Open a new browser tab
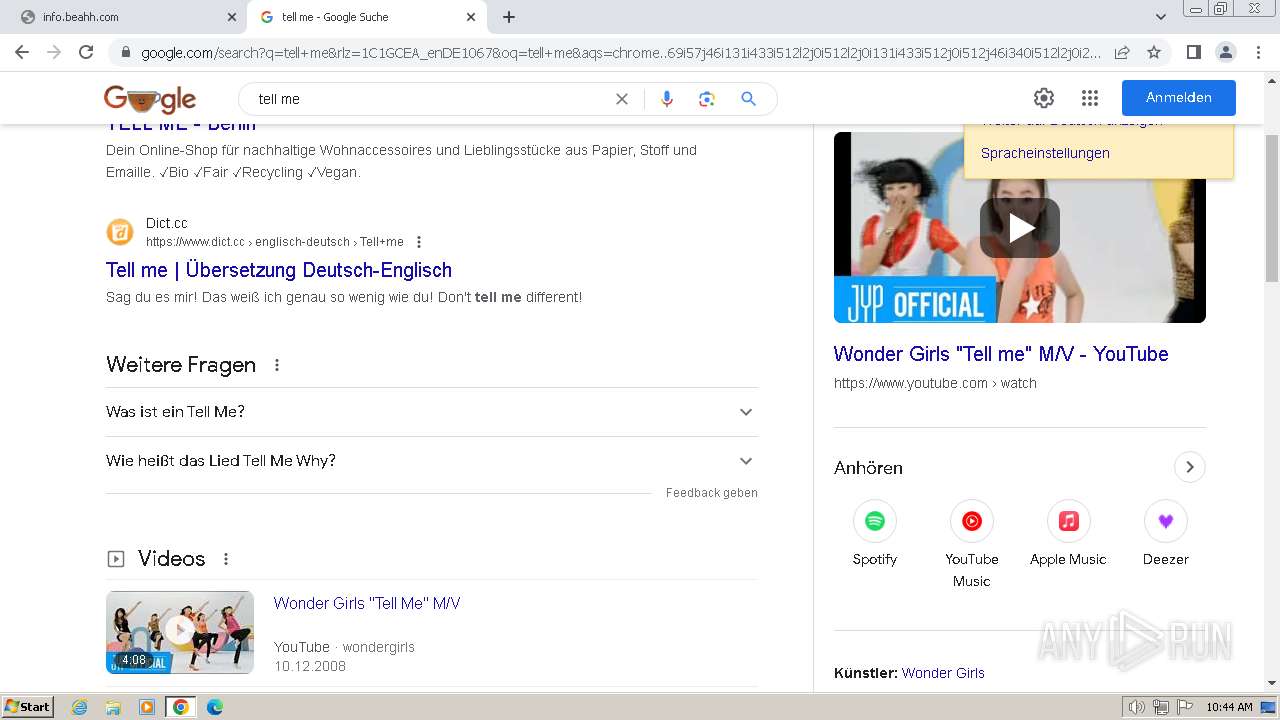Viewport: 1280px width, 720px height. tap(509, 17)
